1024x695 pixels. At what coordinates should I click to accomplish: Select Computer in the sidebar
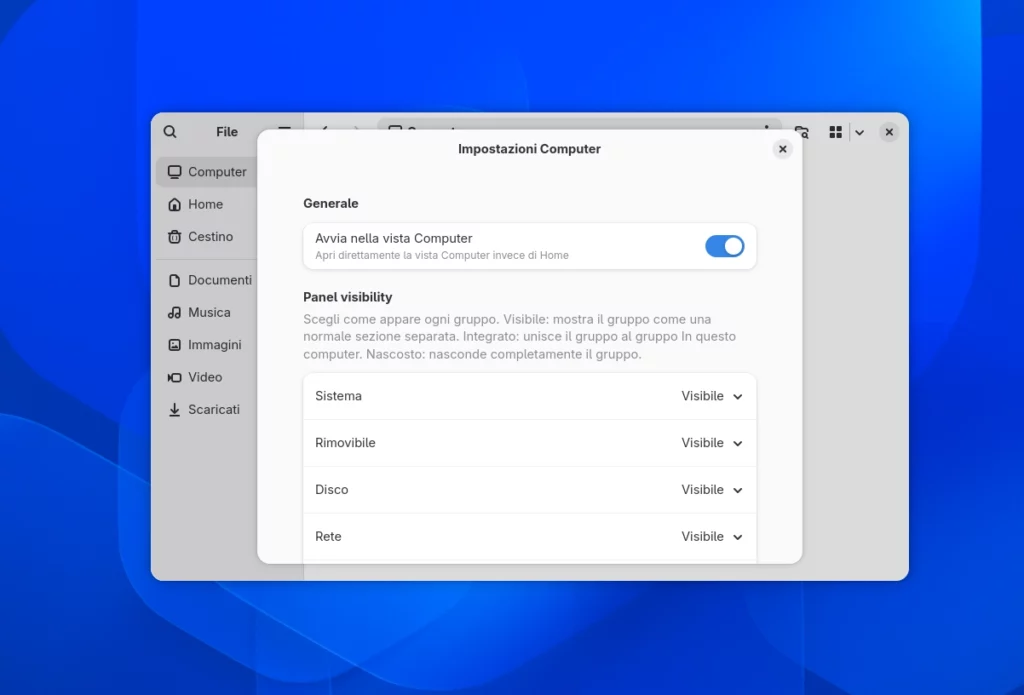(x=207, y=172)
